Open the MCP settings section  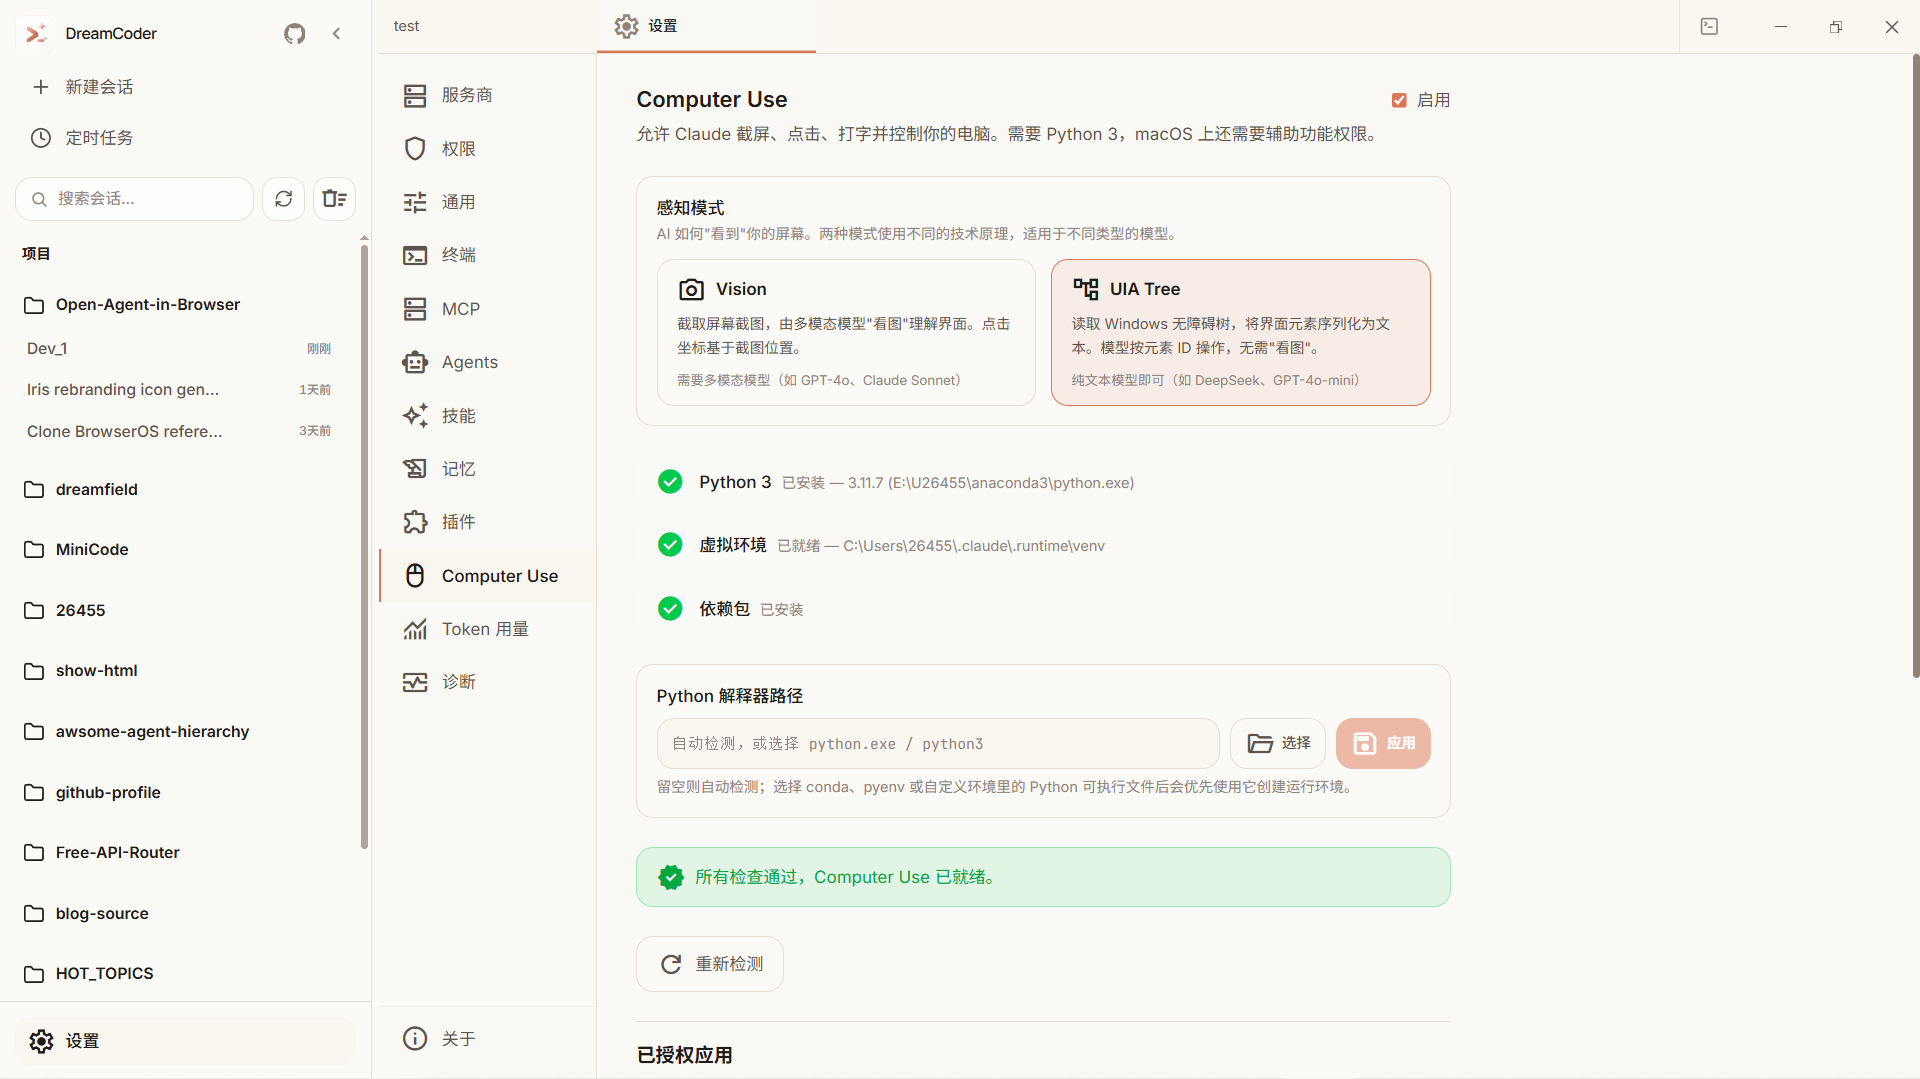click(488, 309)
